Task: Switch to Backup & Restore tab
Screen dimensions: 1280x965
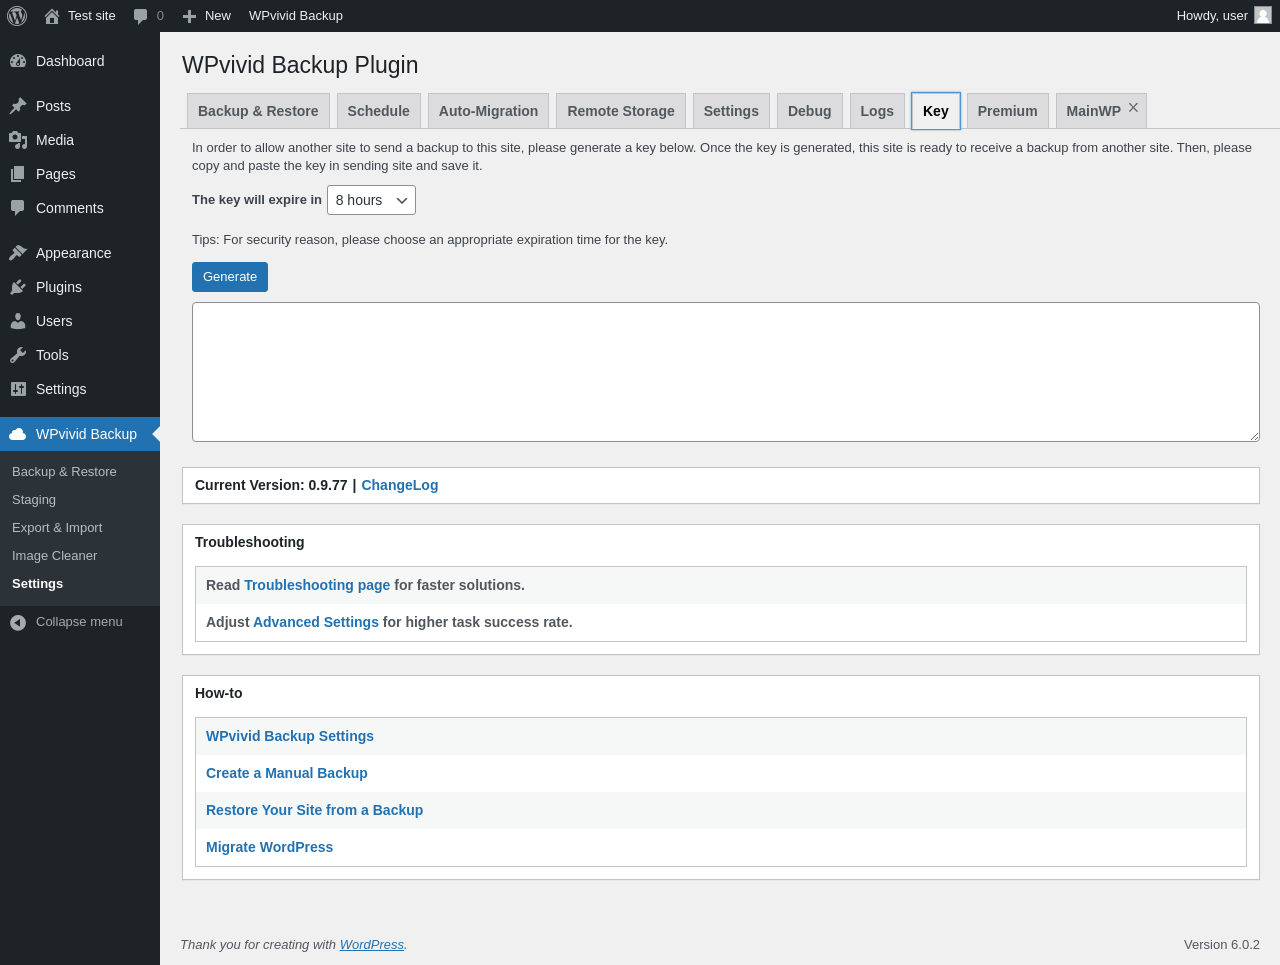Action: click(x=258, y=111)
